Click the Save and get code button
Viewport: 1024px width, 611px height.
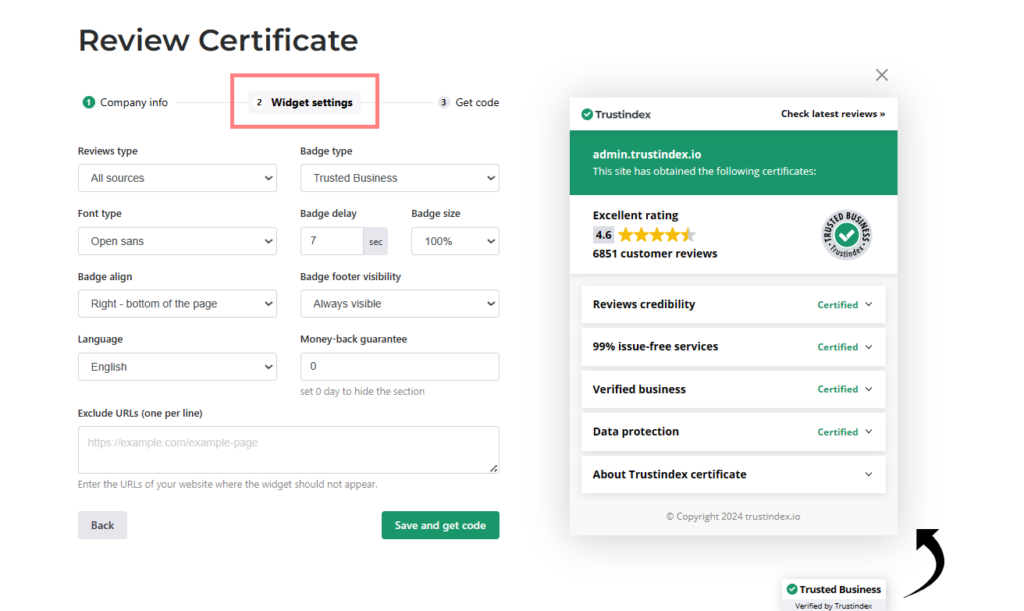point(440,525)
